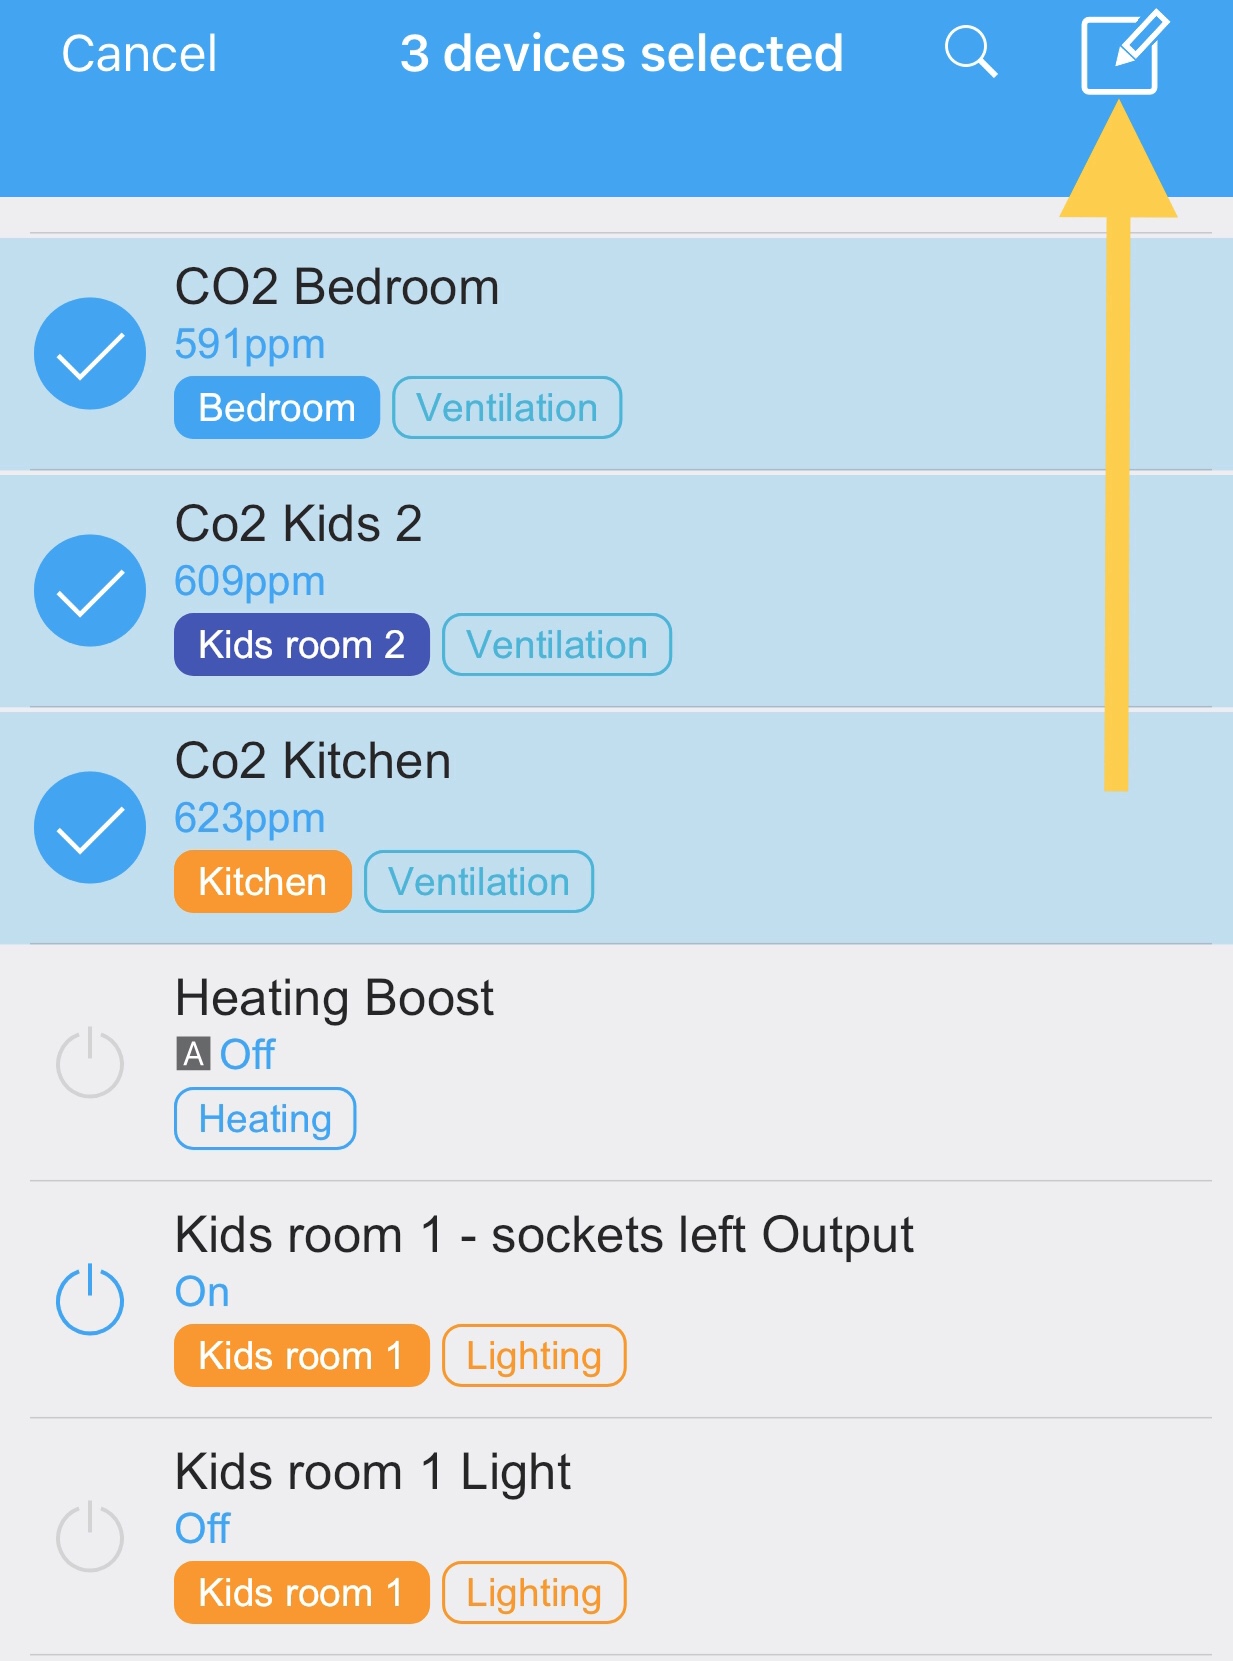Tap the 609ppm reading for Co2 Kids 2
This screenshot has height=1661, width=1233.
click(250, 581)
